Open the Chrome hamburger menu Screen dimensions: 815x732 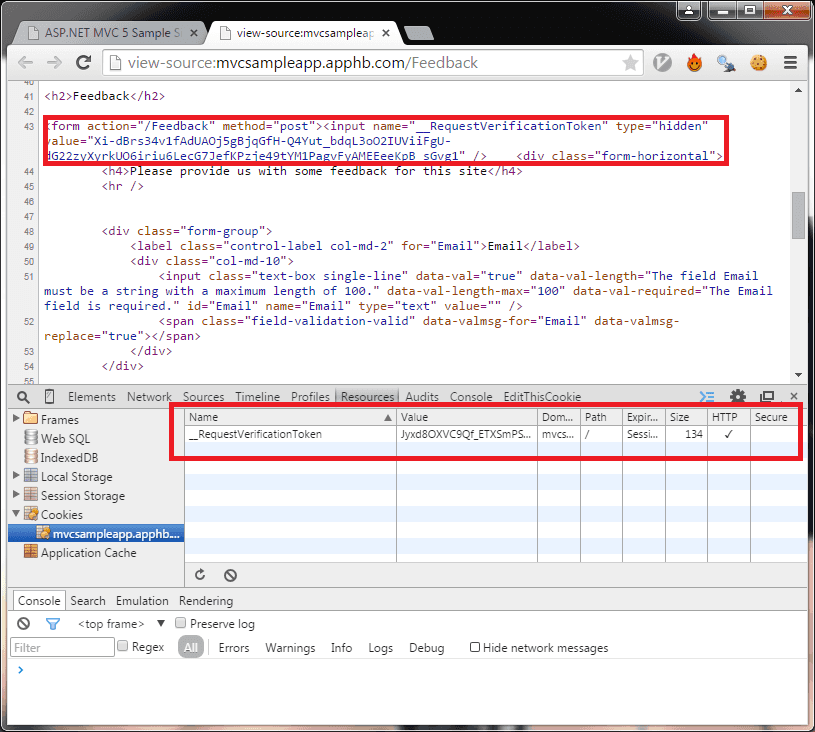pyautogui.click(x=790, y=63)
